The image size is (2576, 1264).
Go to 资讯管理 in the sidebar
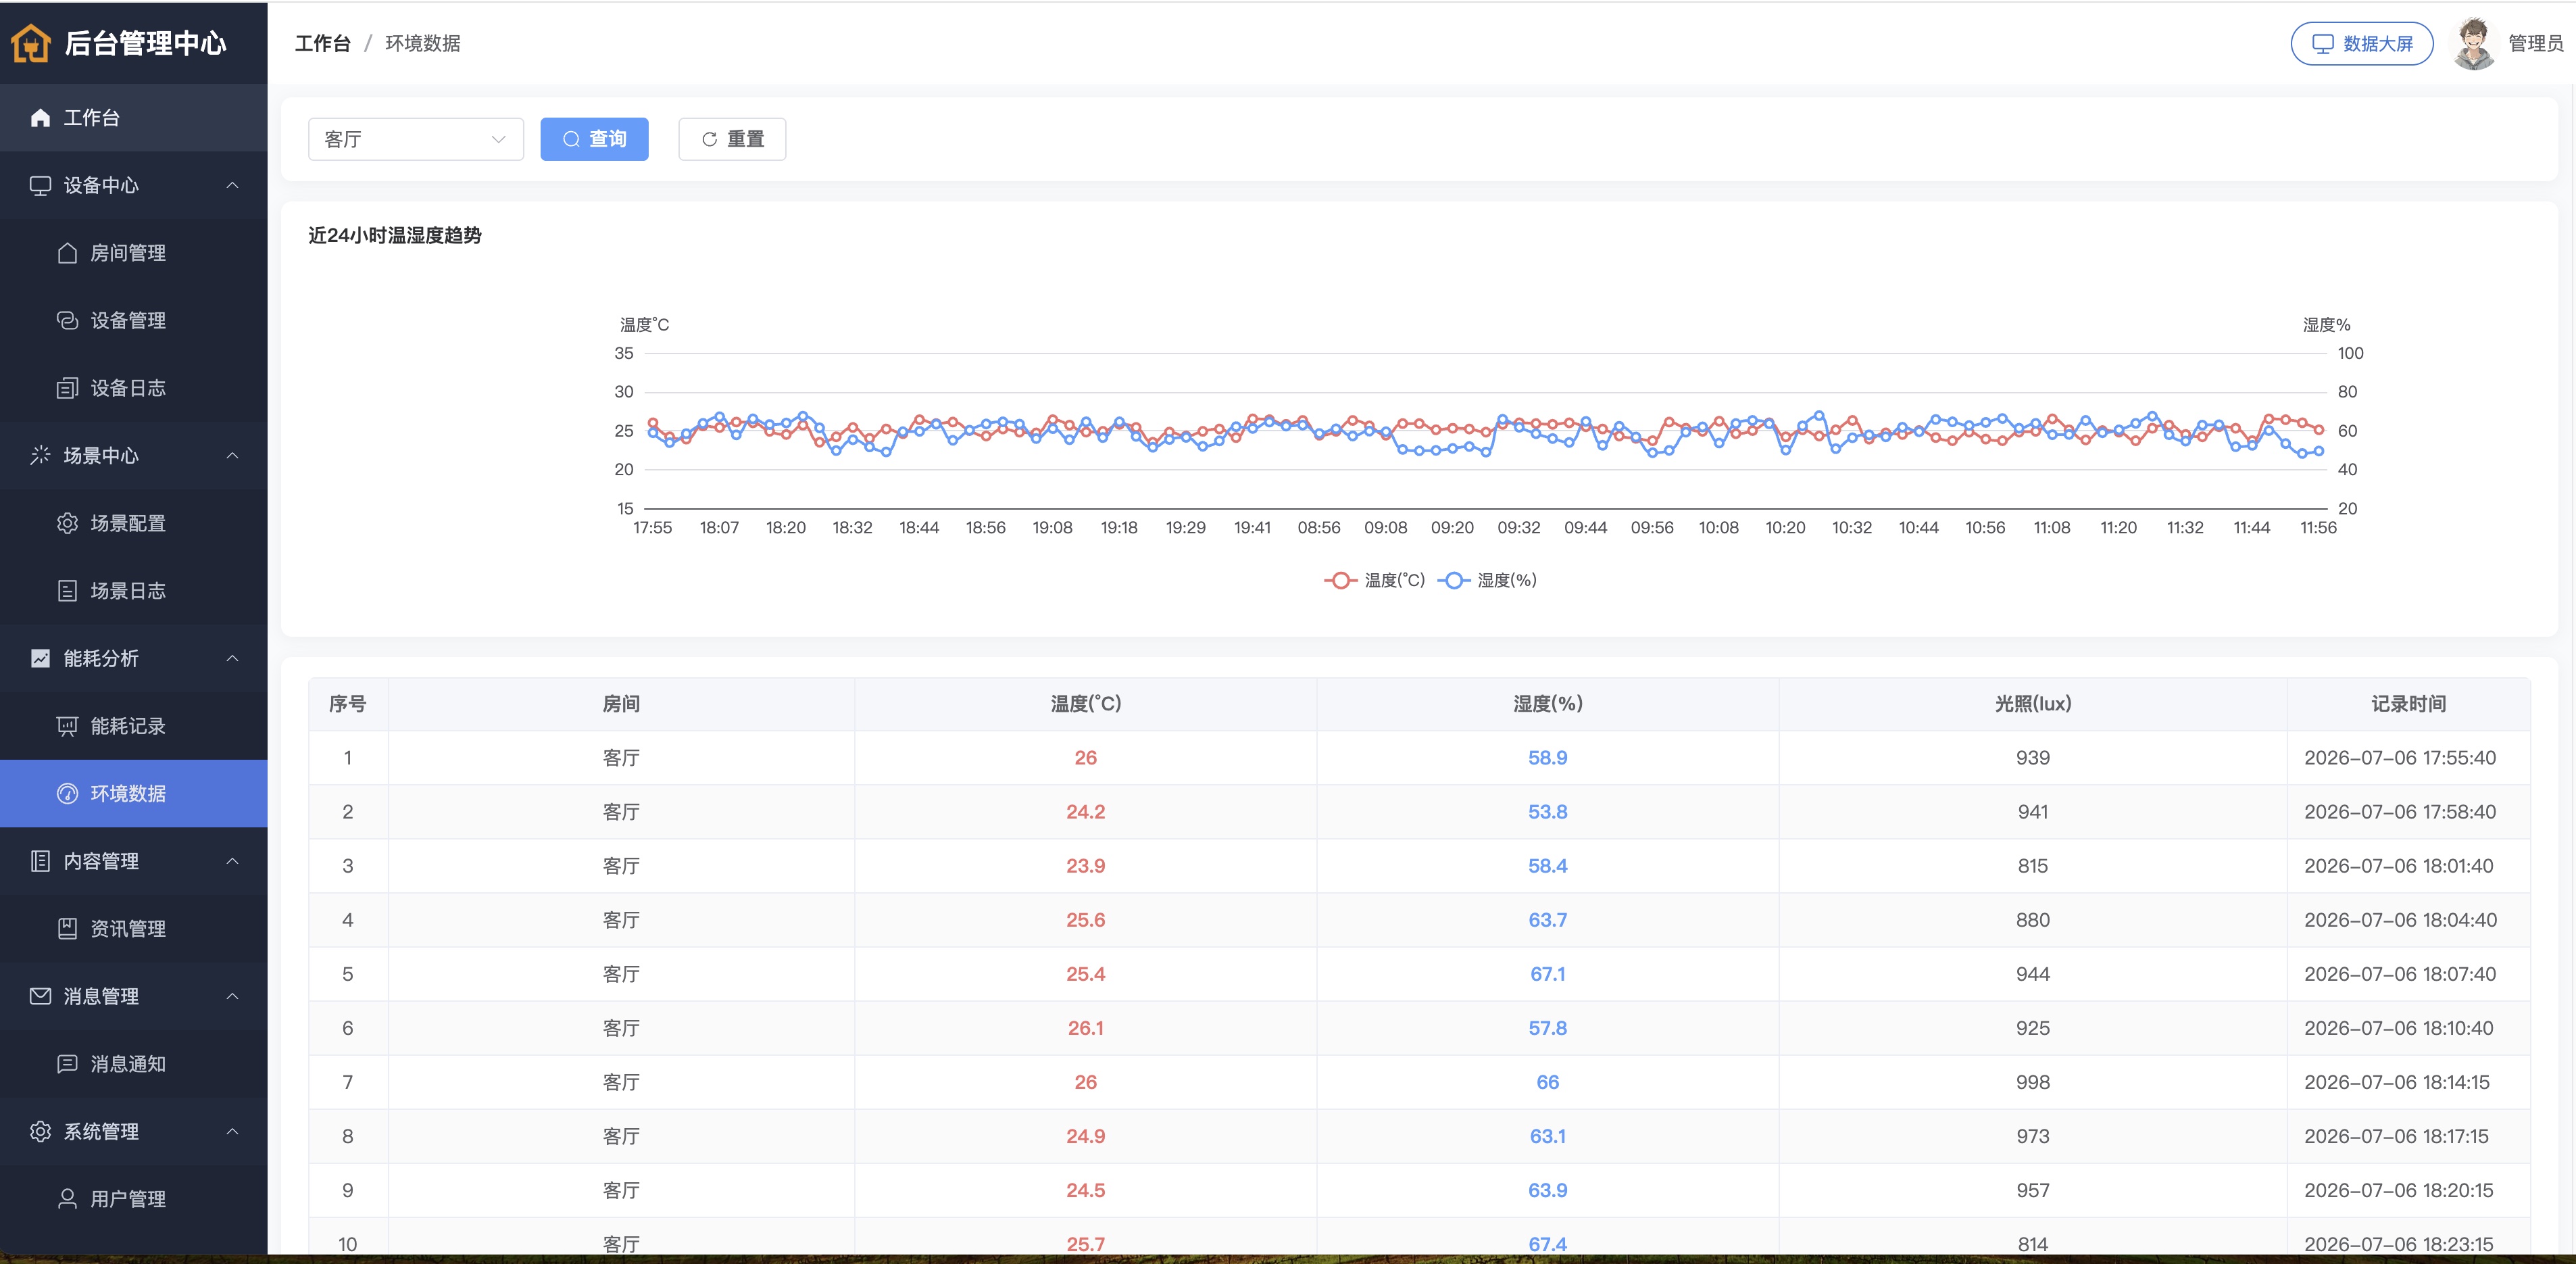tap(134, 929)
